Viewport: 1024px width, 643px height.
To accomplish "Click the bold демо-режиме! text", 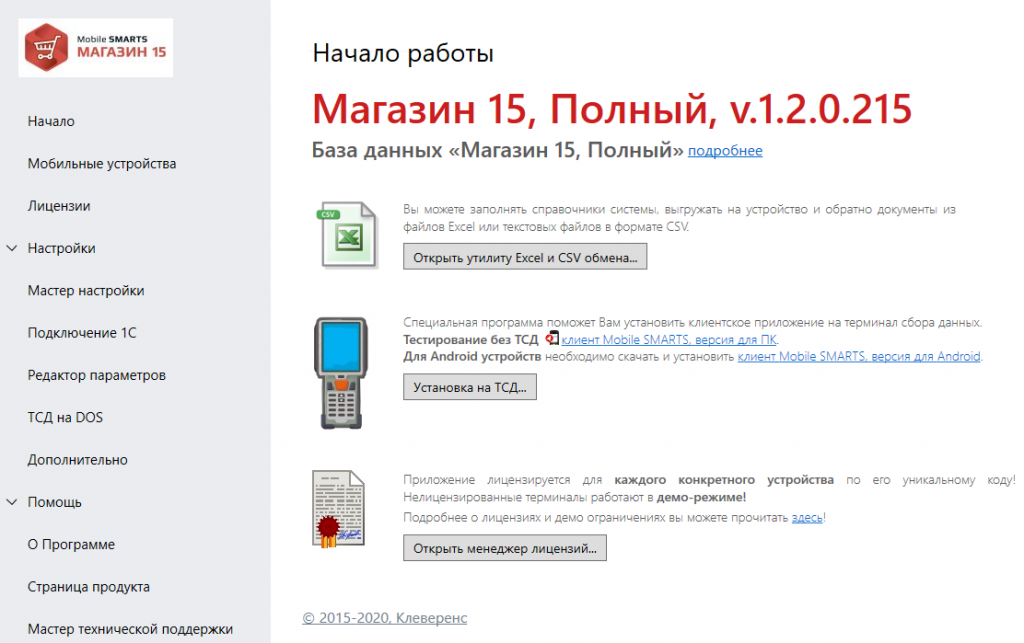I will pos(701,497).
